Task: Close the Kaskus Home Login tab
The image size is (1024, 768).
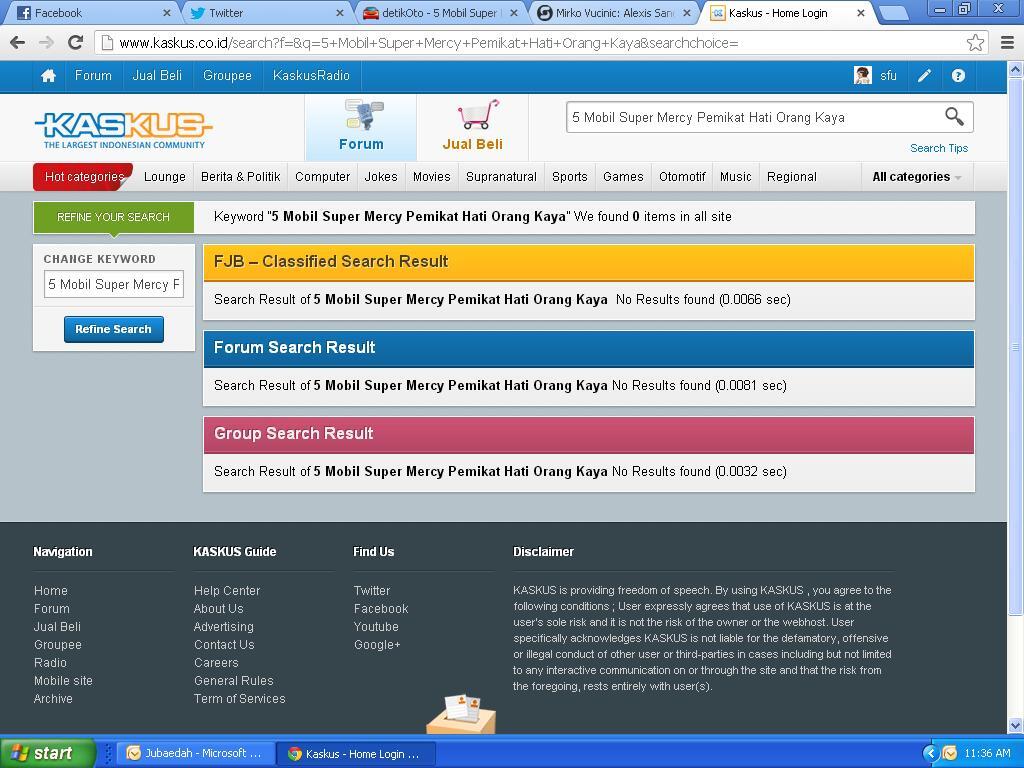Action: coord(860,13)
